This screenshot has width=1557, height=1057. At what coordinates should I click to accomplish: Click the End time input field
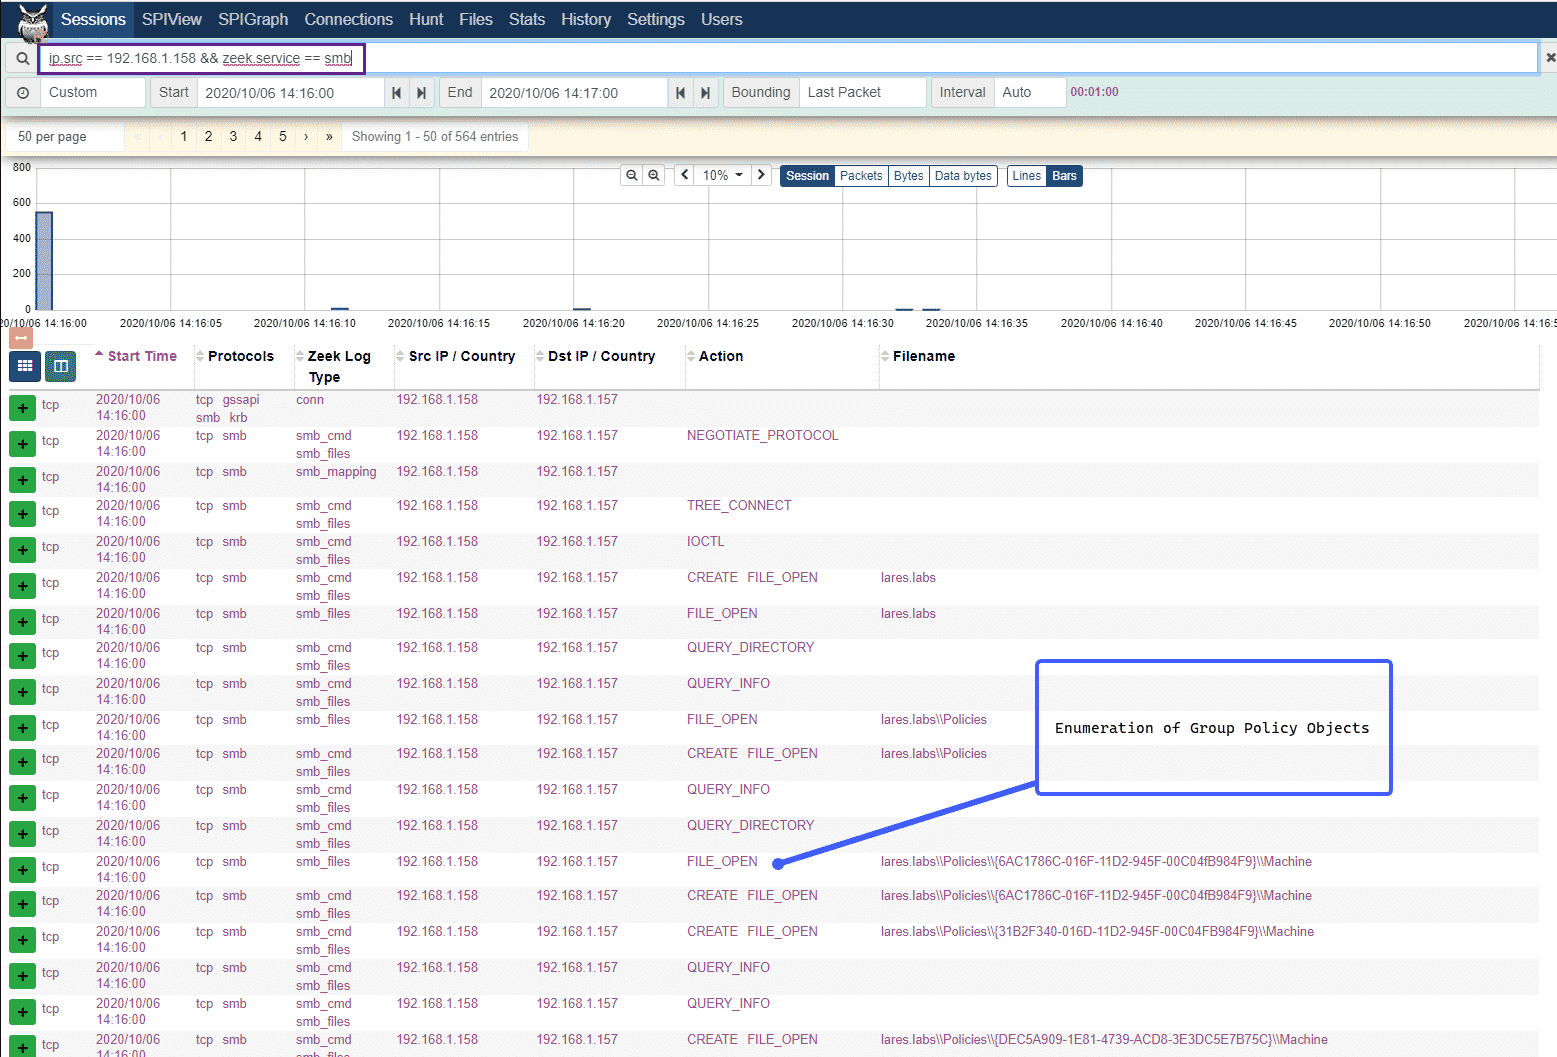573,93
